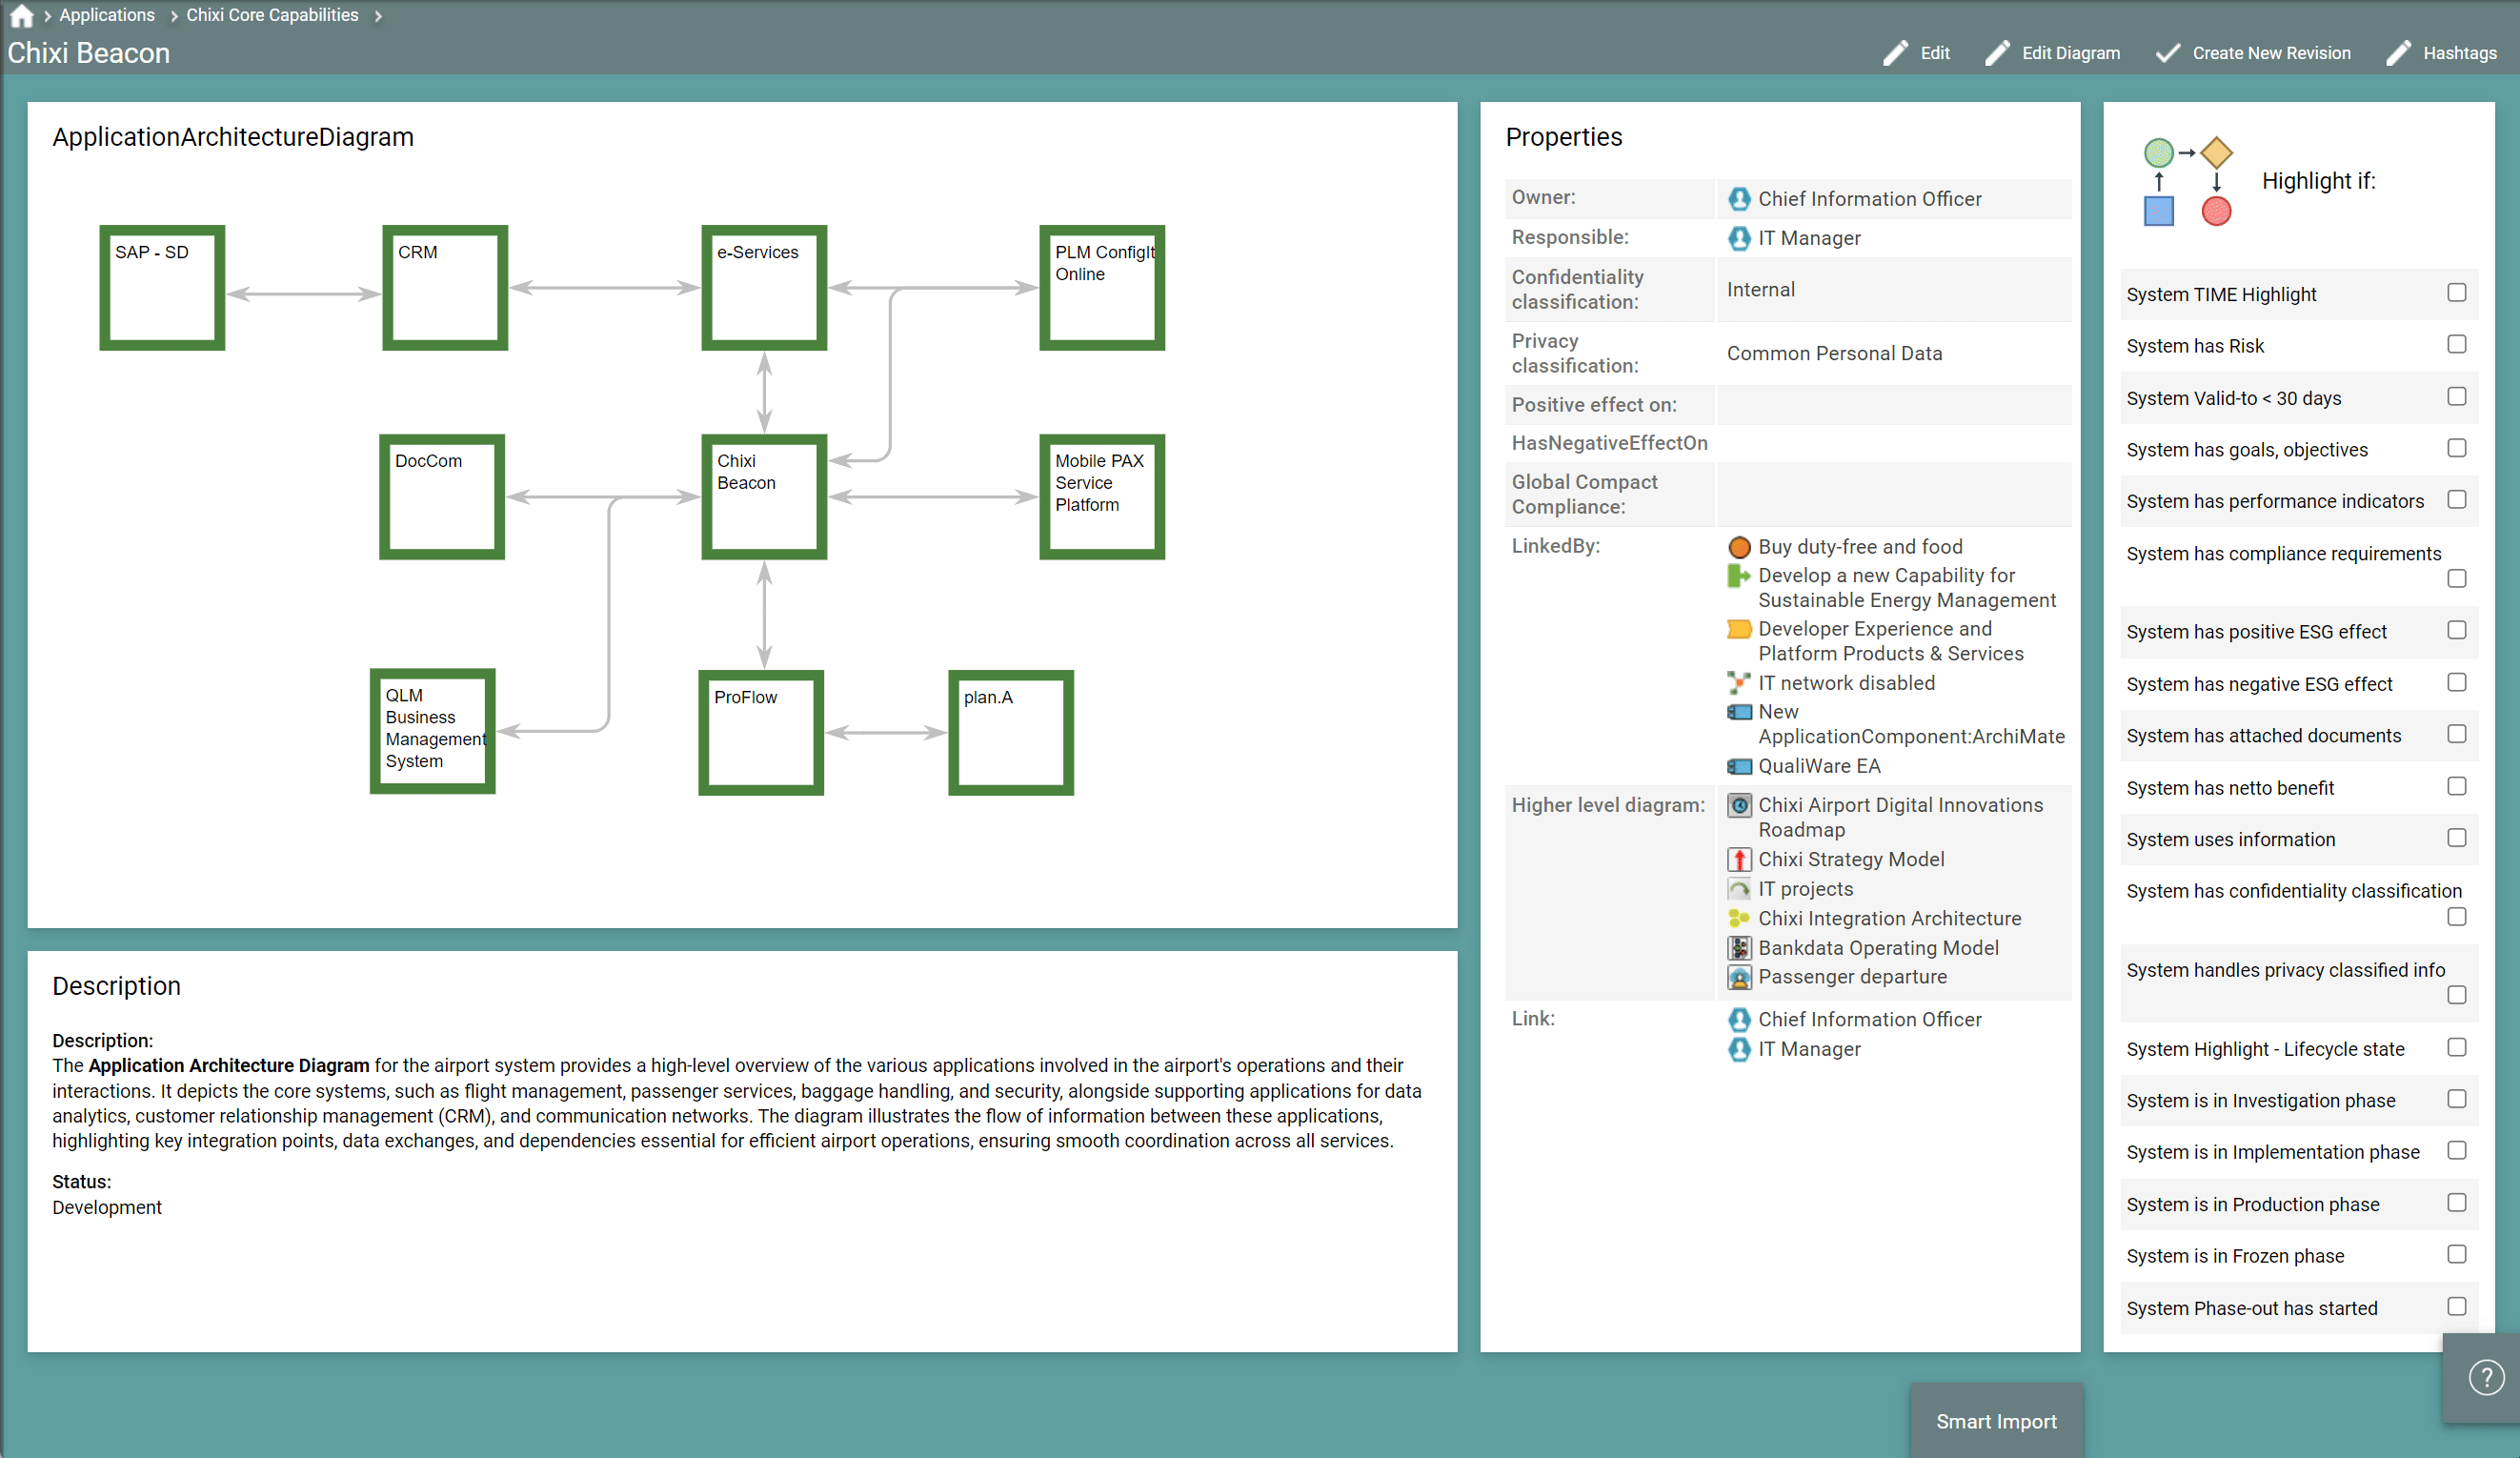Enable System has positive ESG effect
Viewport: 2520px width, 1458px height.
[x=2456, y=630]
